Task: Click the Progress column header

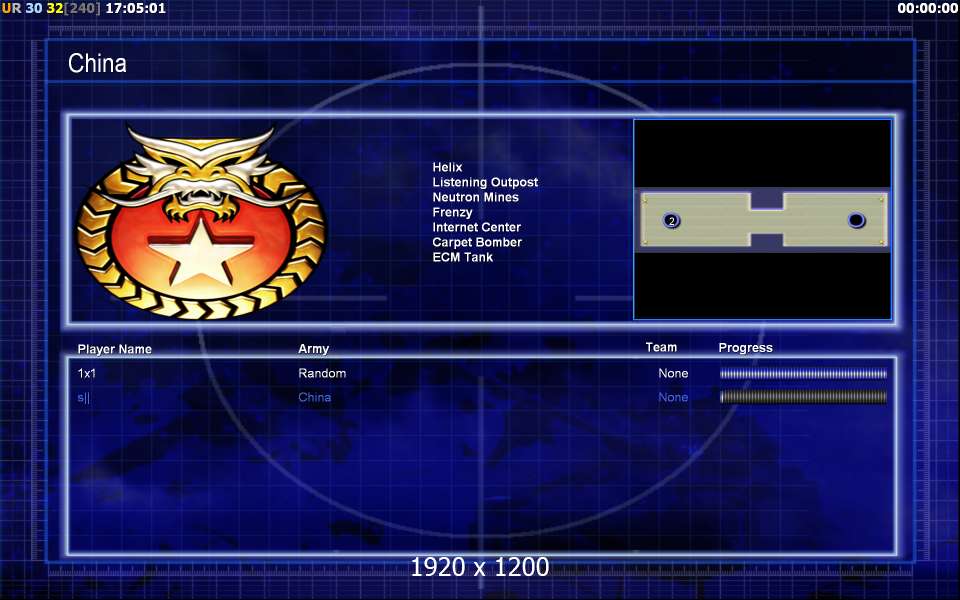Action: click(x=745, y=348)
